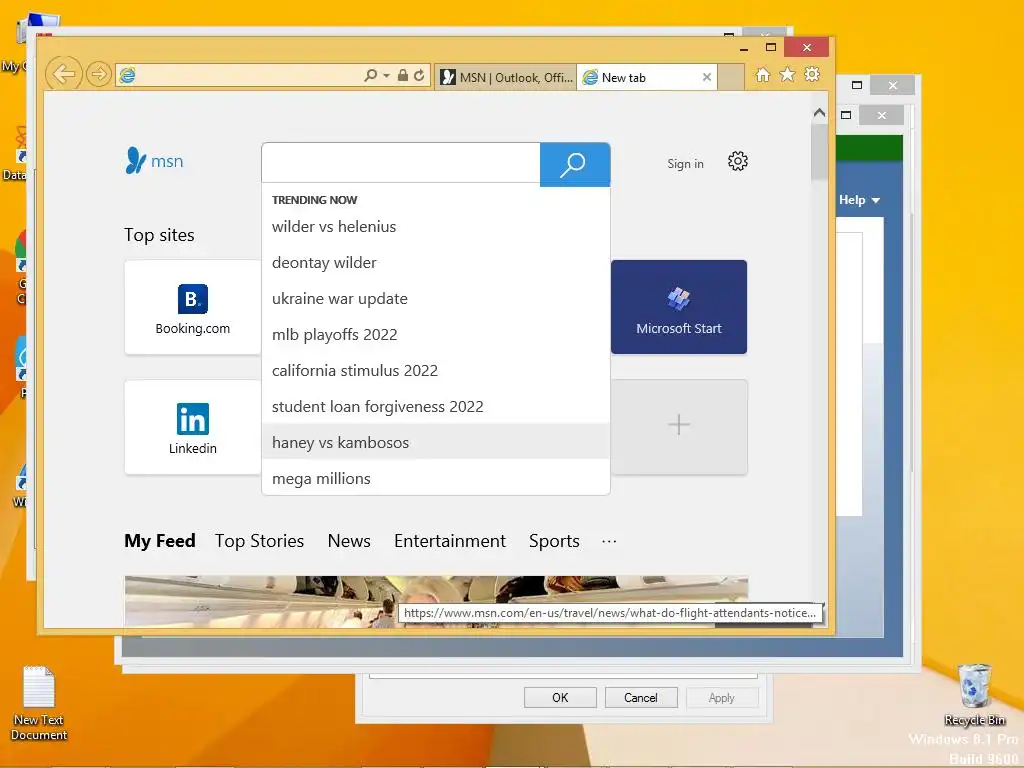The width and height of the screenshot is (1024, 768).
Task: Open Favorites with the star icon
Action: [x=788, y=74]
